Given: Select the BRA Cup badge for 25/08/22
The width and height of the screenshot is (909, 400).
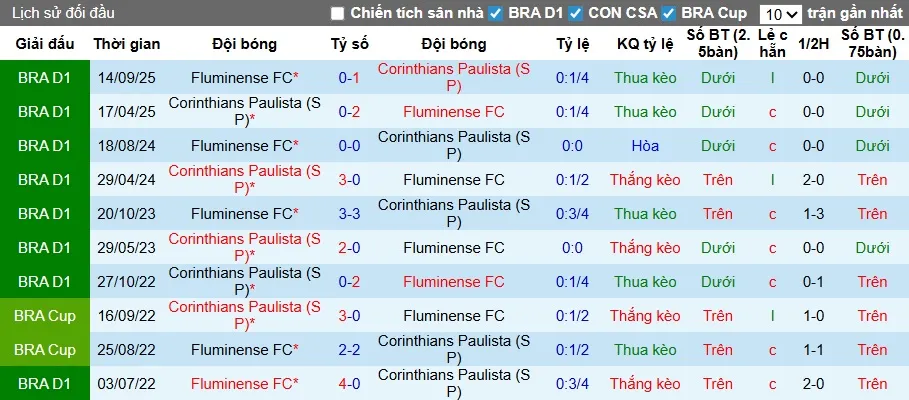Looking at the screenshot, I should point(45,350).
